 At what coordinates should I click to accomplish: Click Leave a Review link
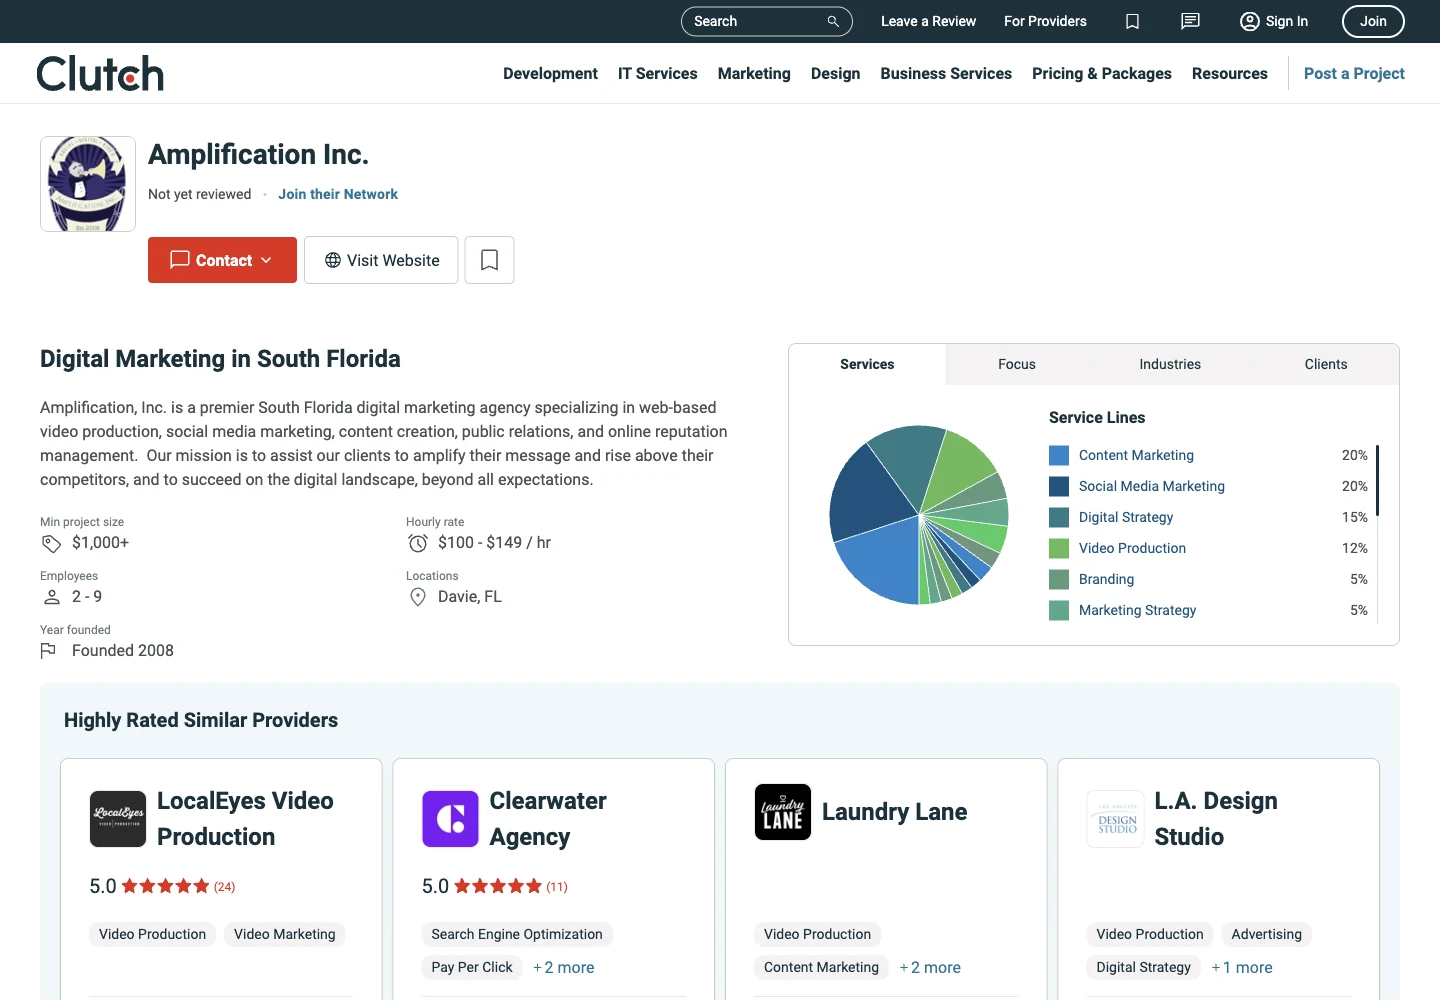tap(928, 21)
